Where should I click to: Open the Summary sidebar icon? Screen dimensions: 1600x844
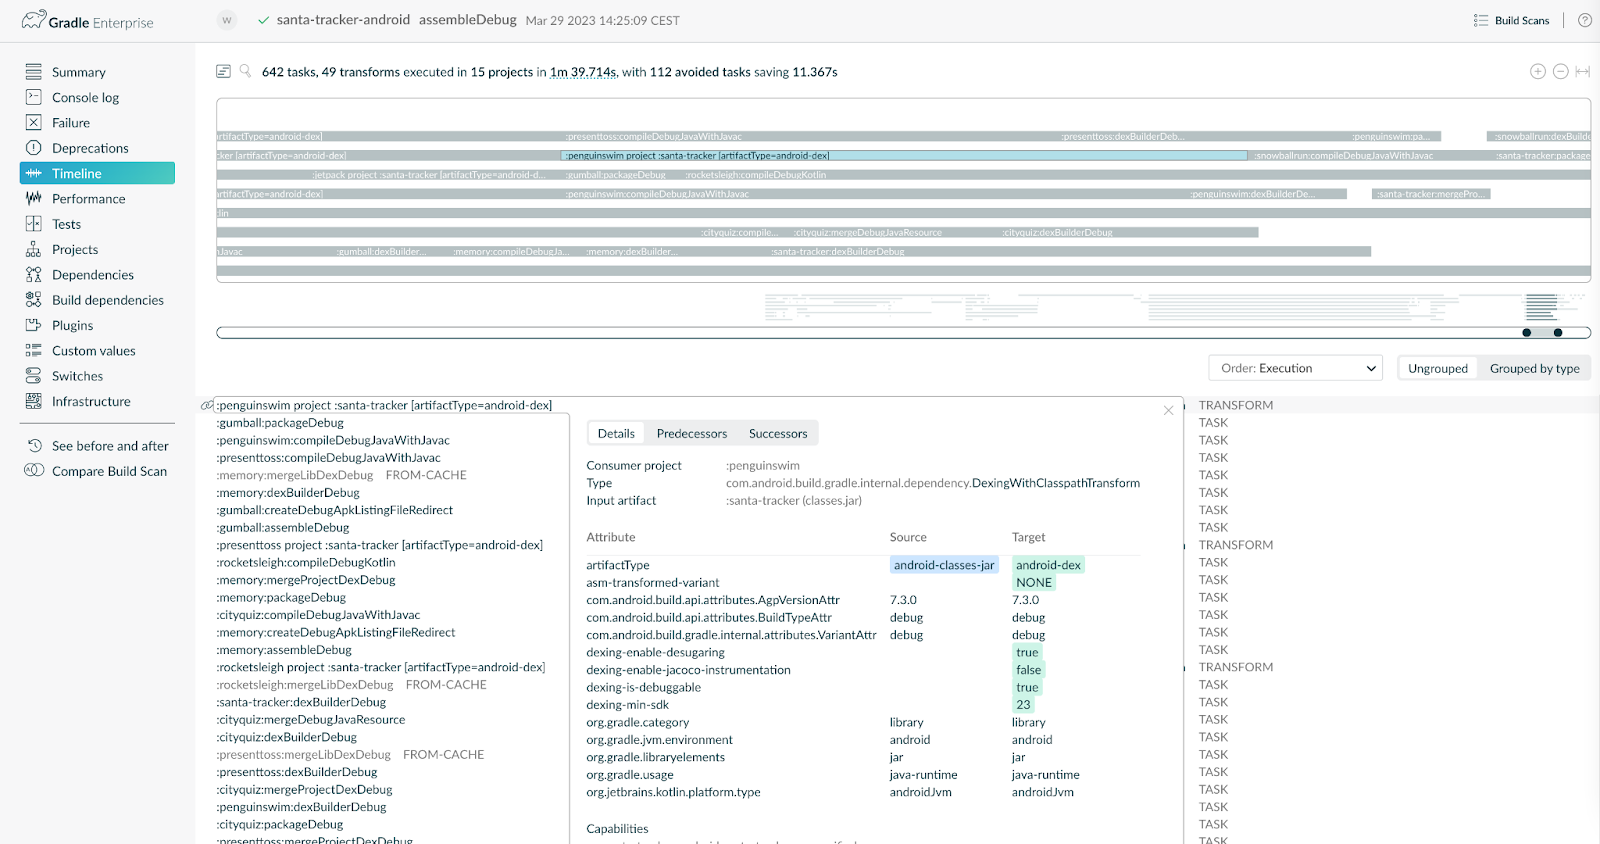pos(34,72)
